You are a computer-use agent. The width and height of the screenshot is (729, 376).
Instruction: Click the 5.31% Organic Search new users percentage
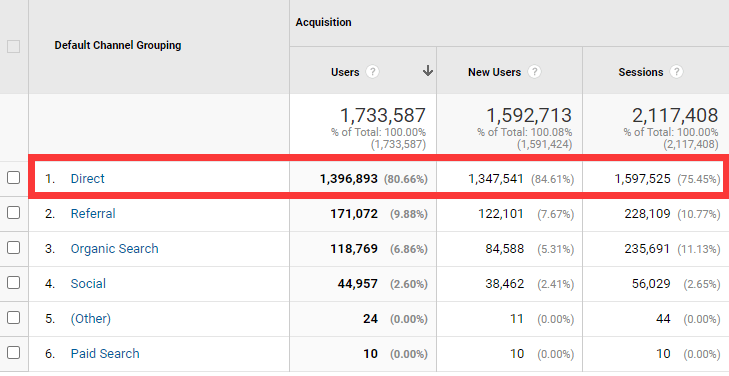point(555,250)
